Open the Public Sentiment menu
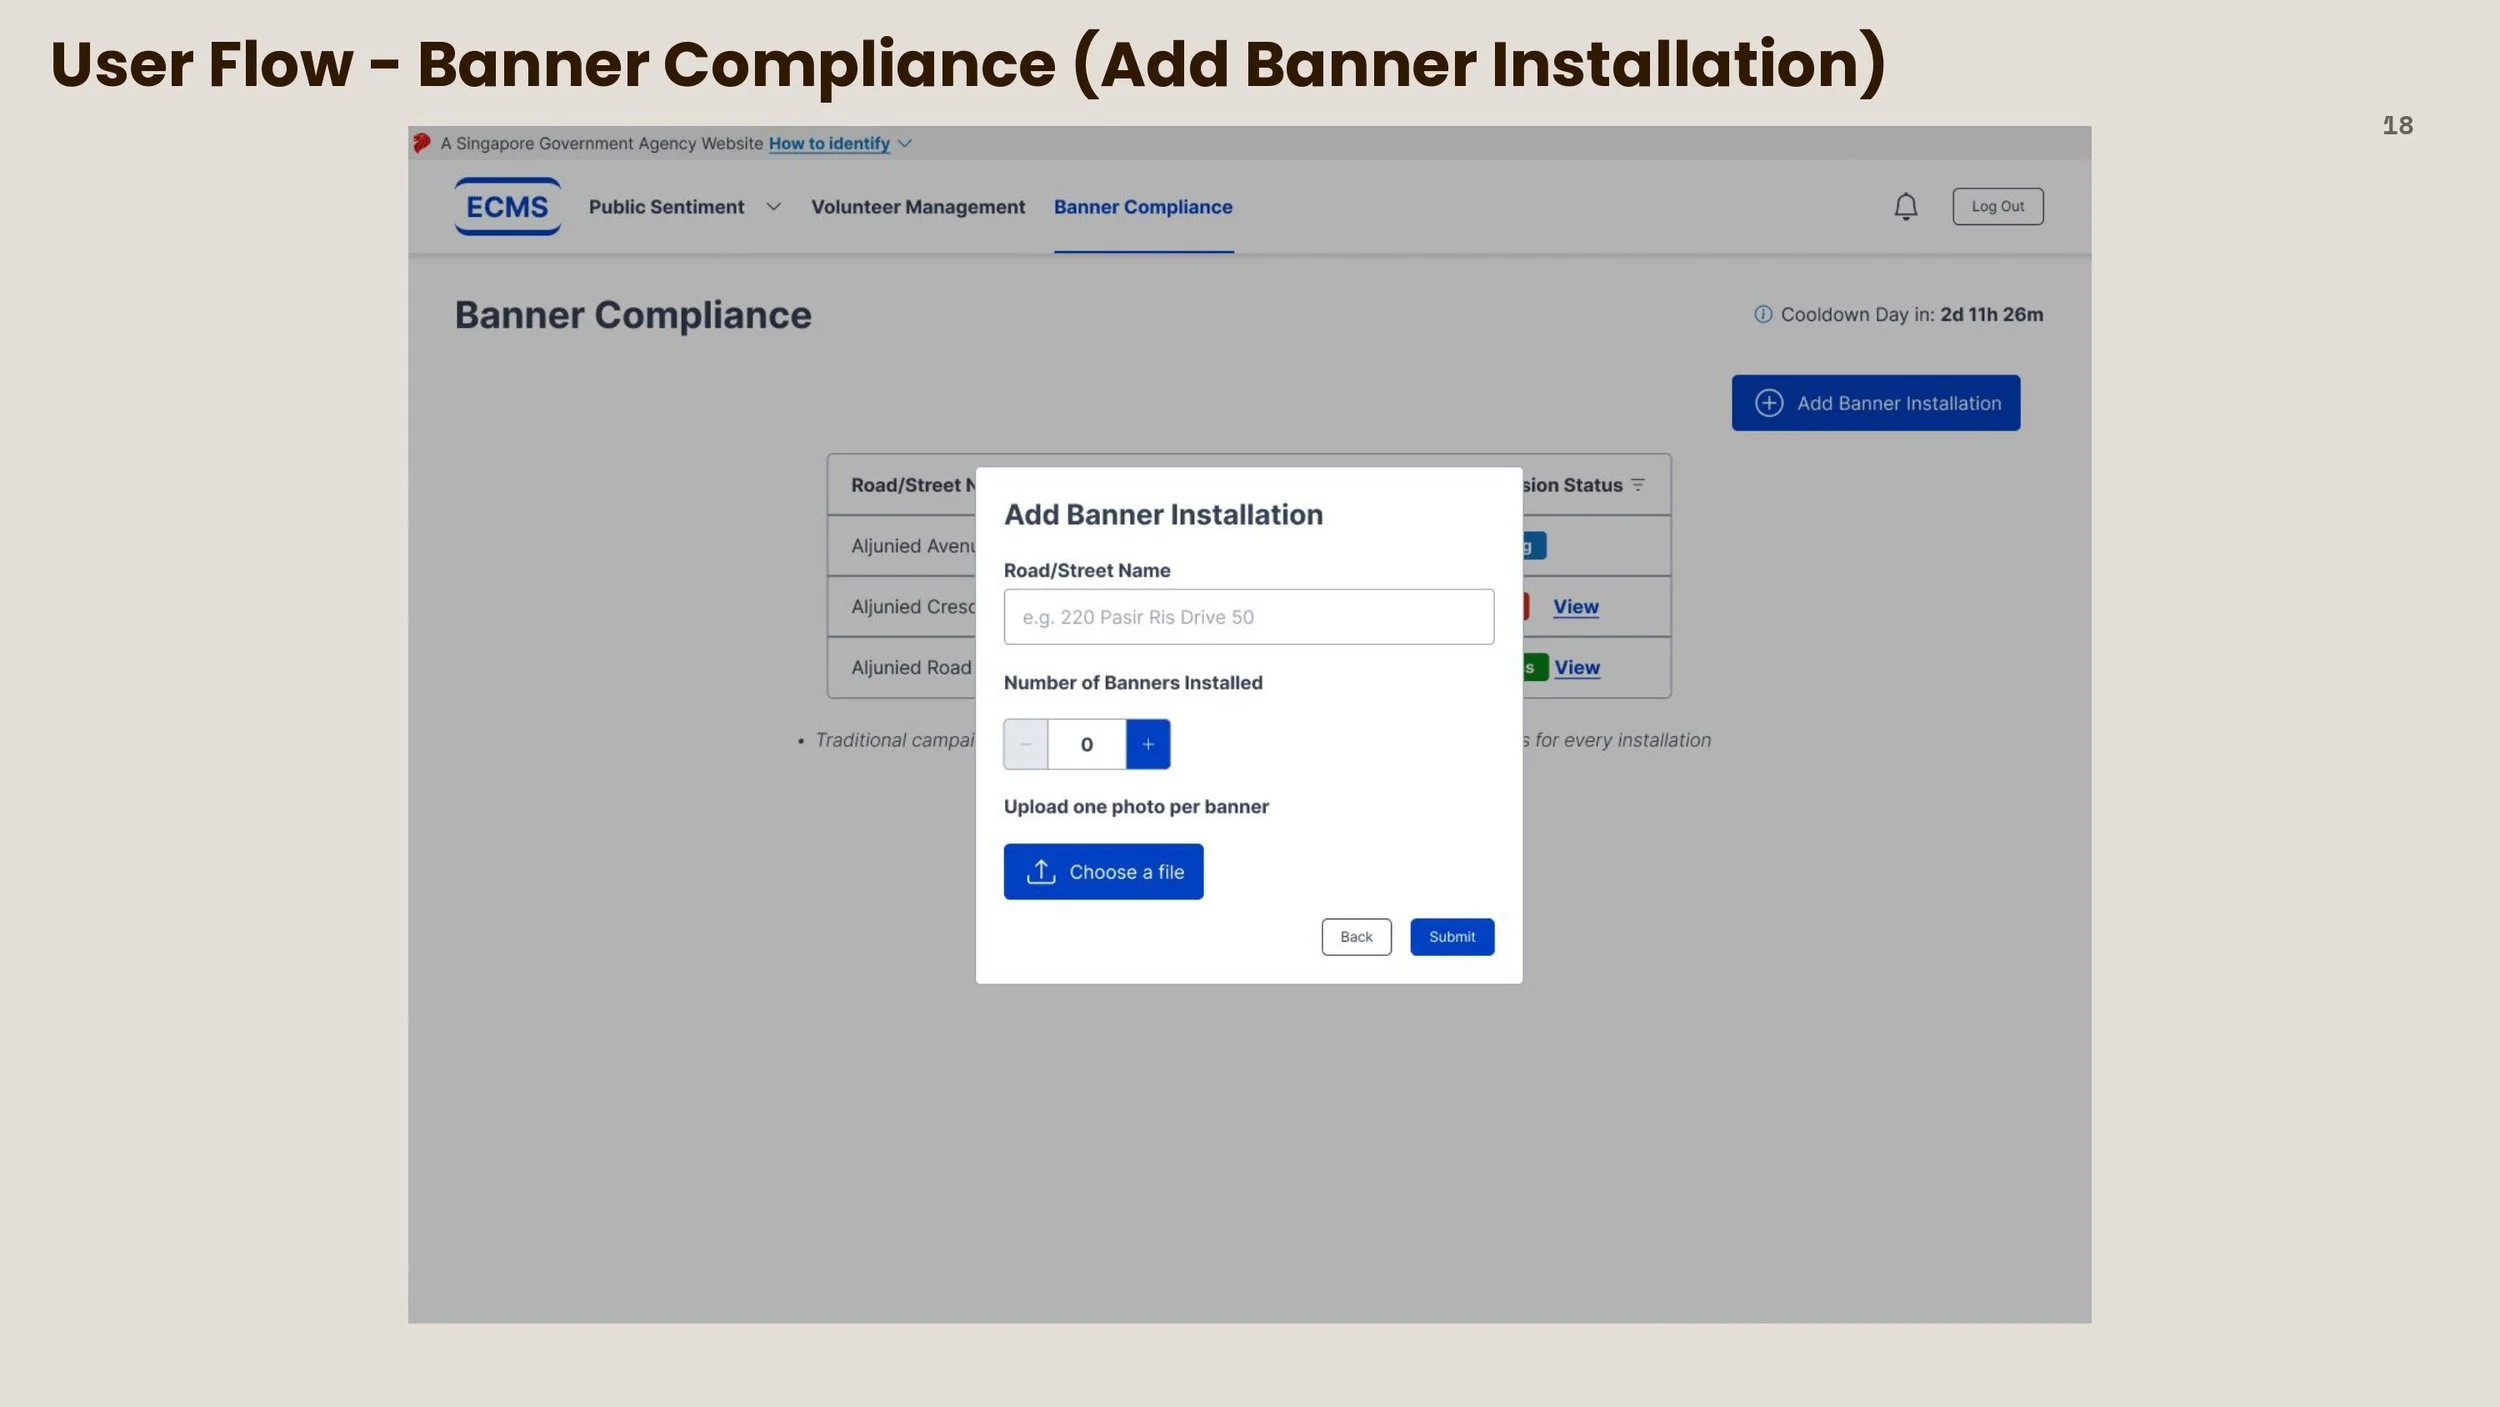The width and height of the screenshot is (2500, 1407). (666, 207)
